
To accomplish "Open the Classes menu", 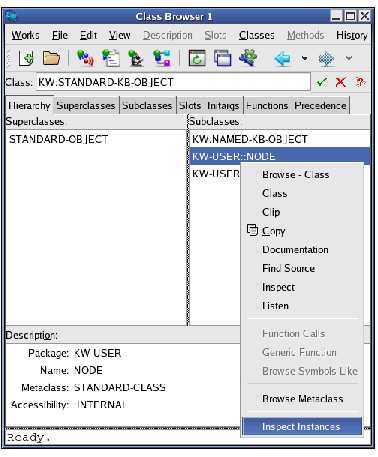I will [257, 35].
